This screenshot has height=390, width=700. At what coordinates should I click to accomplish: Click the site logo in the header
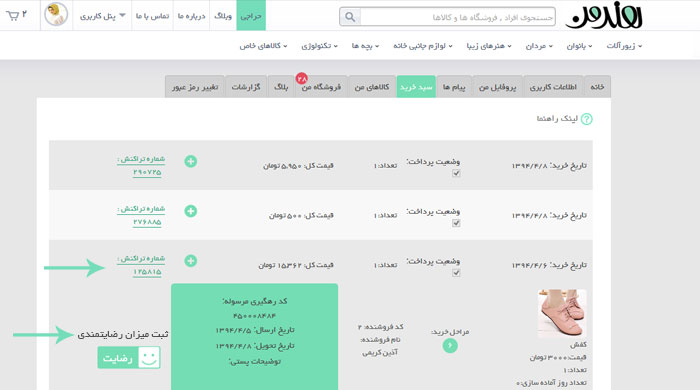604,17
